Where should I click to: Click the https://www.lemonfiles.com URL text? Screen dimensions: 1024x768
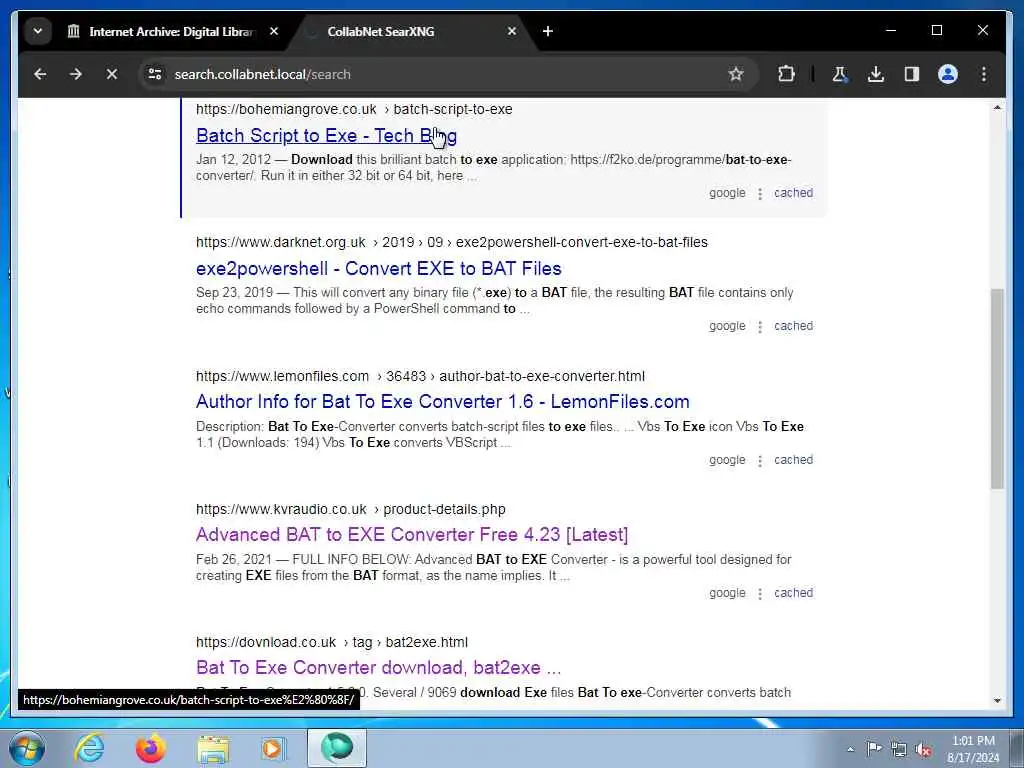(282, 377)
